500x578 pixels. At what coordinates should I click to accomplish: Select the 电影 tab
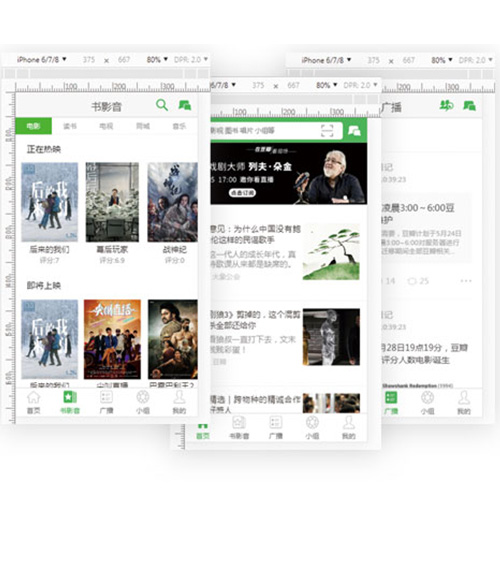(34, 126)
